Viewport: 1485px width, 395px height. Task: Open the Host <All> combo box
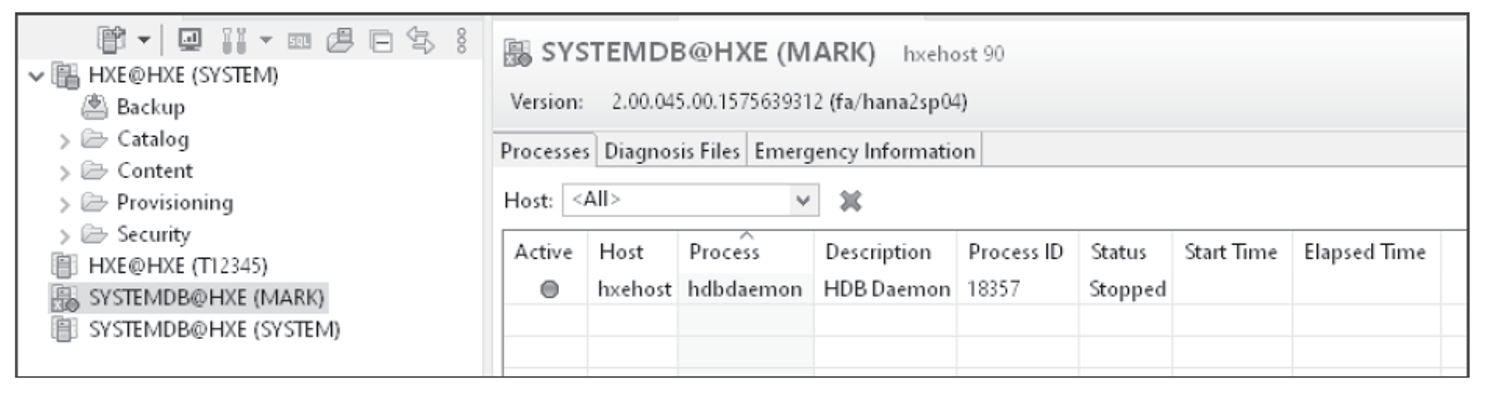[691, 200]
